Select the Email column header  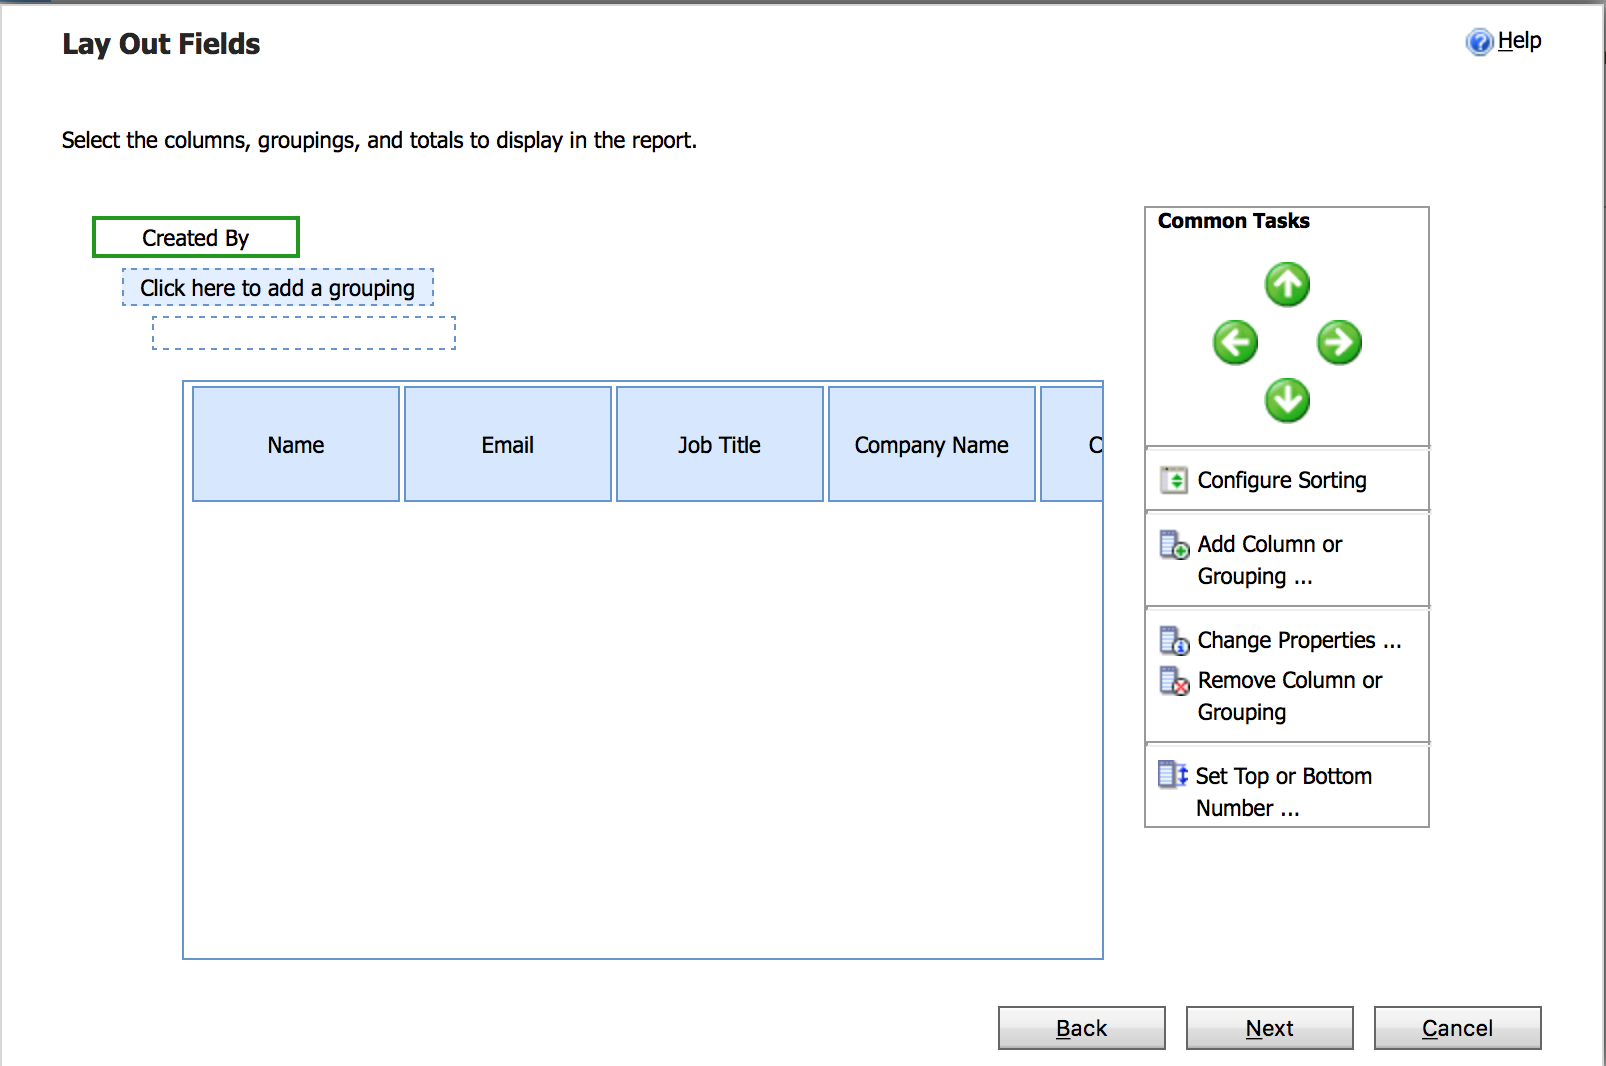508,444
